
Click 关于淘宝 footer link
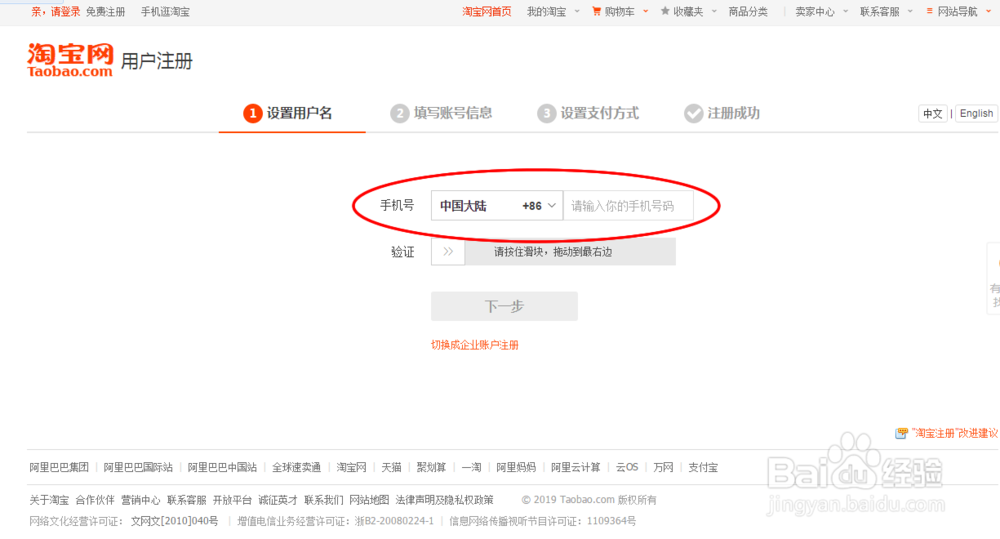[x=49, y=500]
